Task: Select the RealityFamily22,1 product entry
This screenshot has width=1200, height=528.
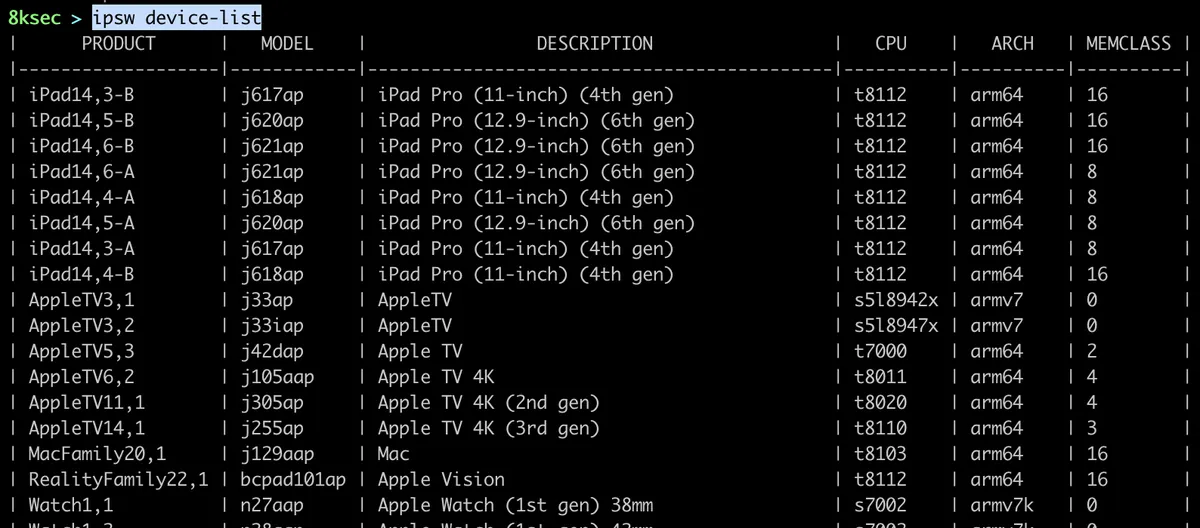Action: pos(118,479)
